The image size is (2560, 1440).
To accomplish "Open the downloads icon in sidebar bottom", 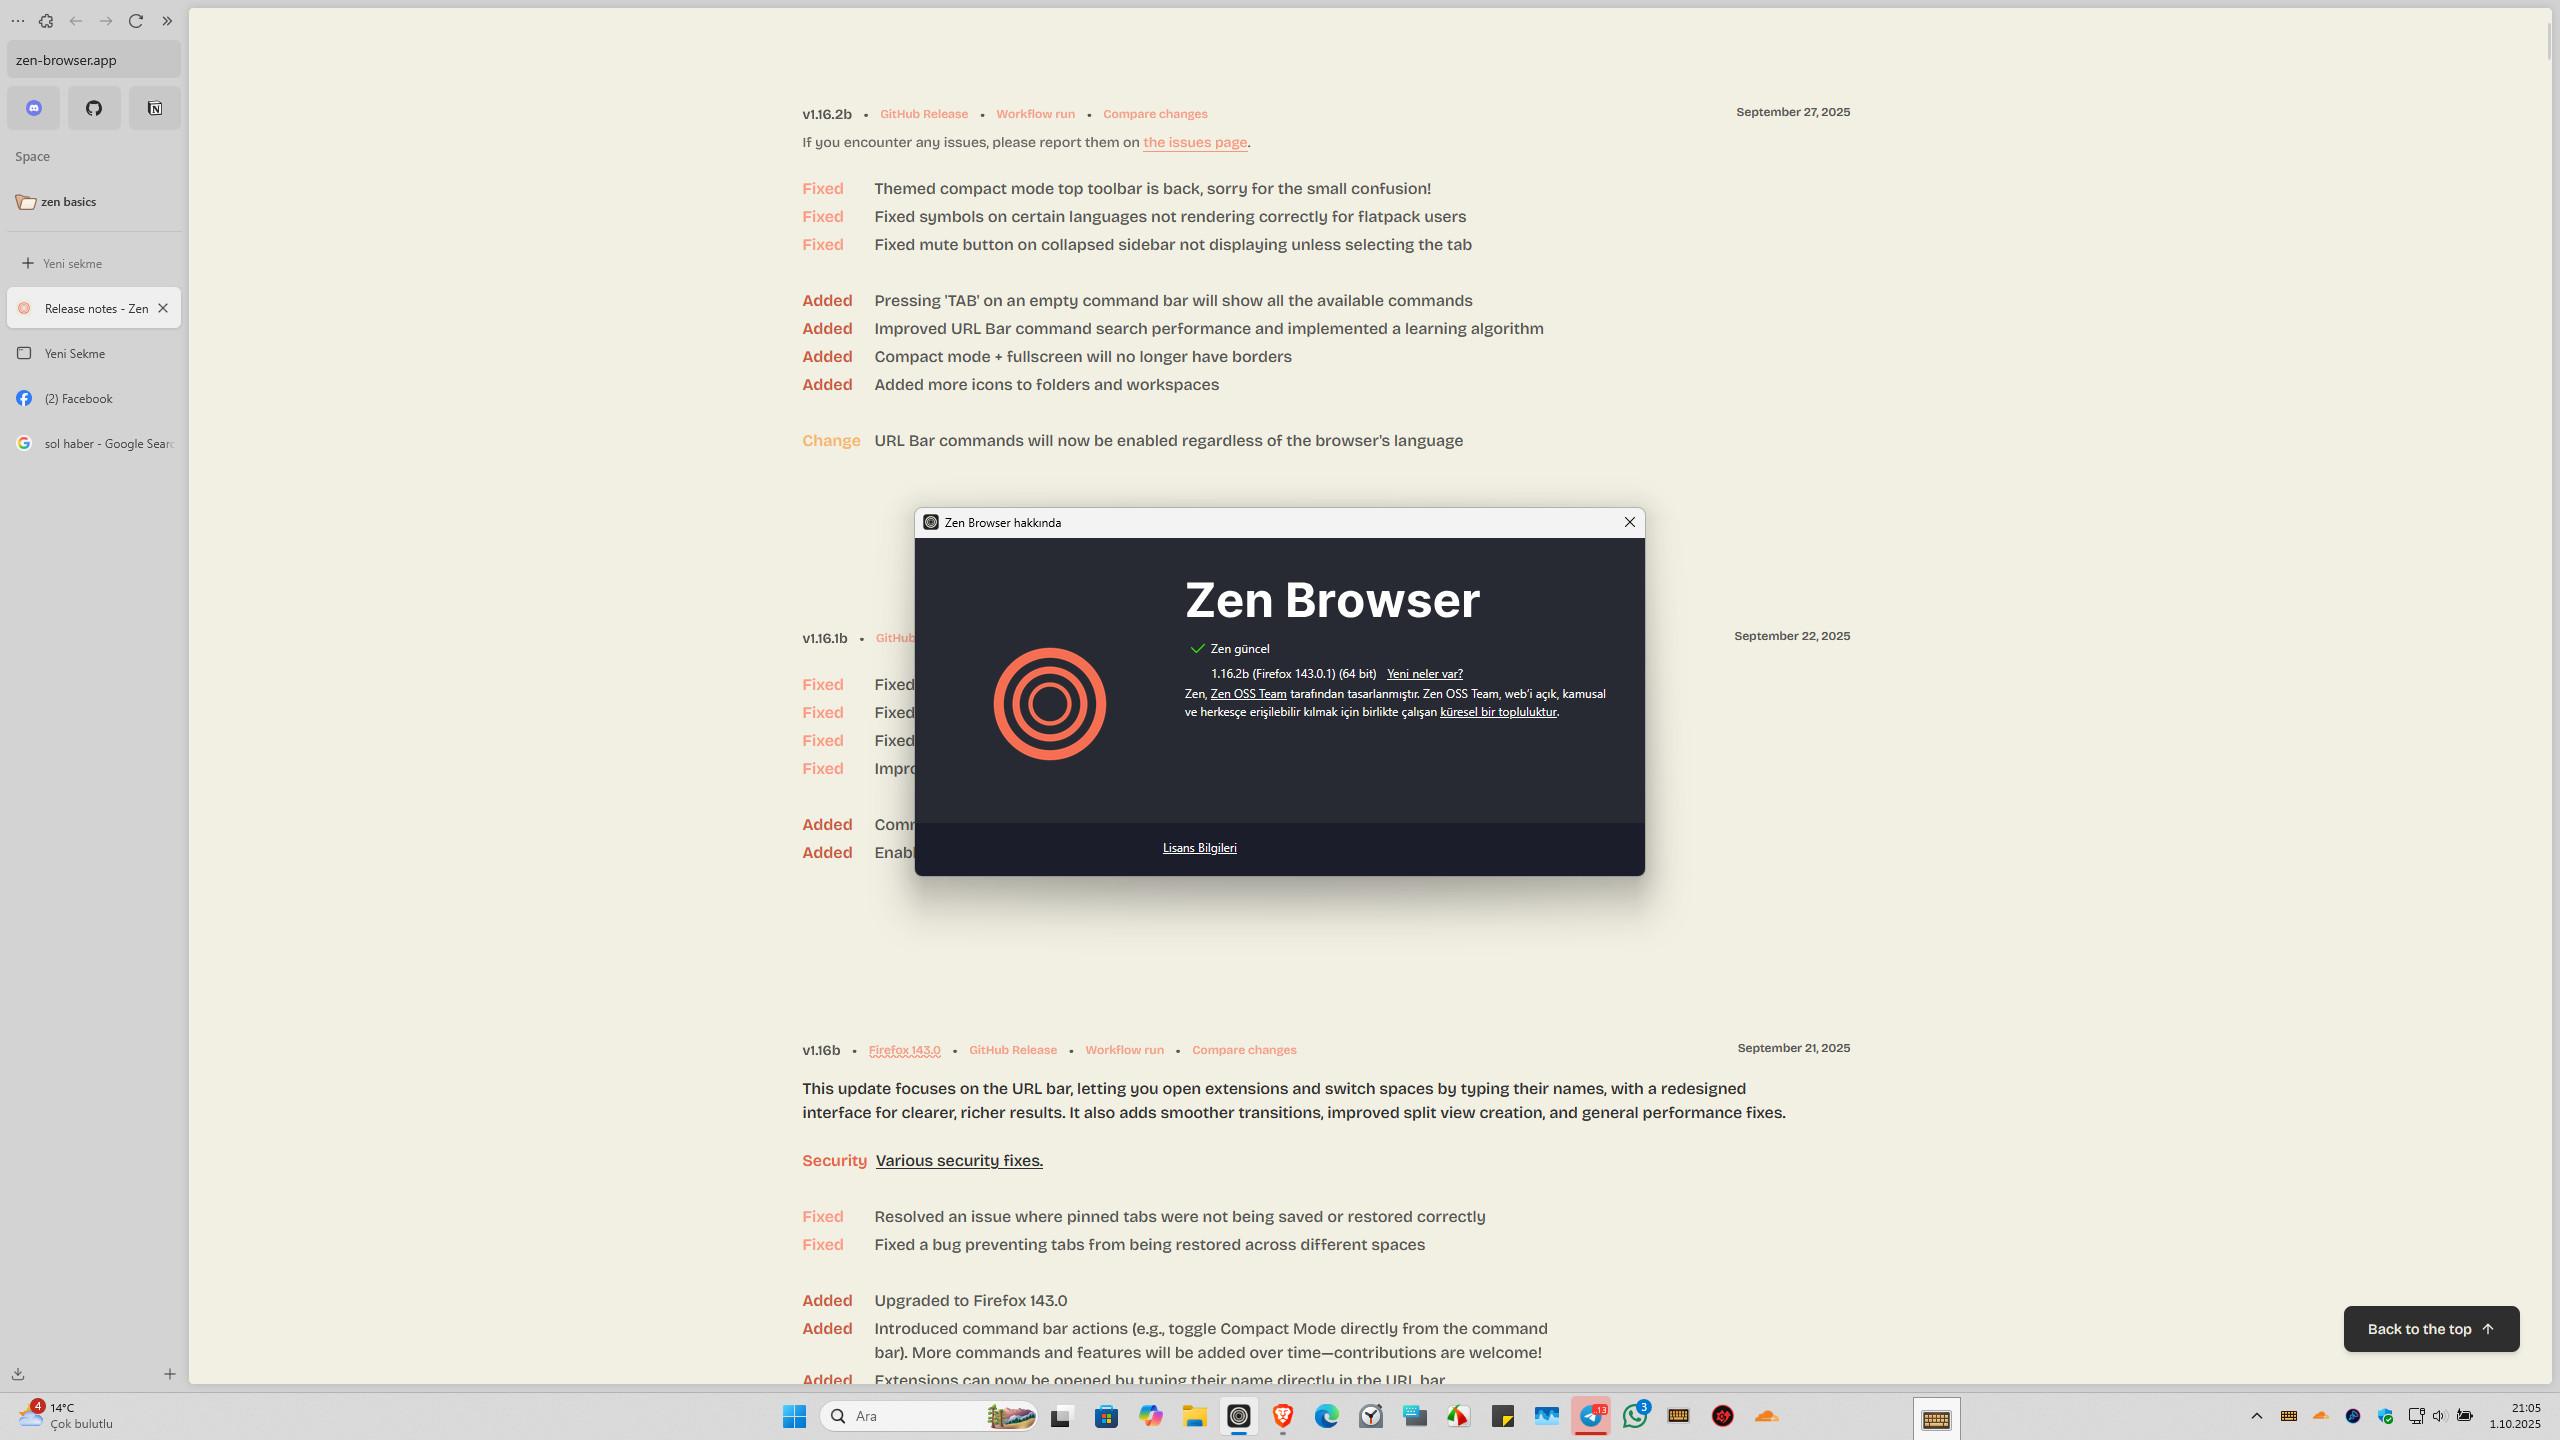I will tap(18, 1374).
